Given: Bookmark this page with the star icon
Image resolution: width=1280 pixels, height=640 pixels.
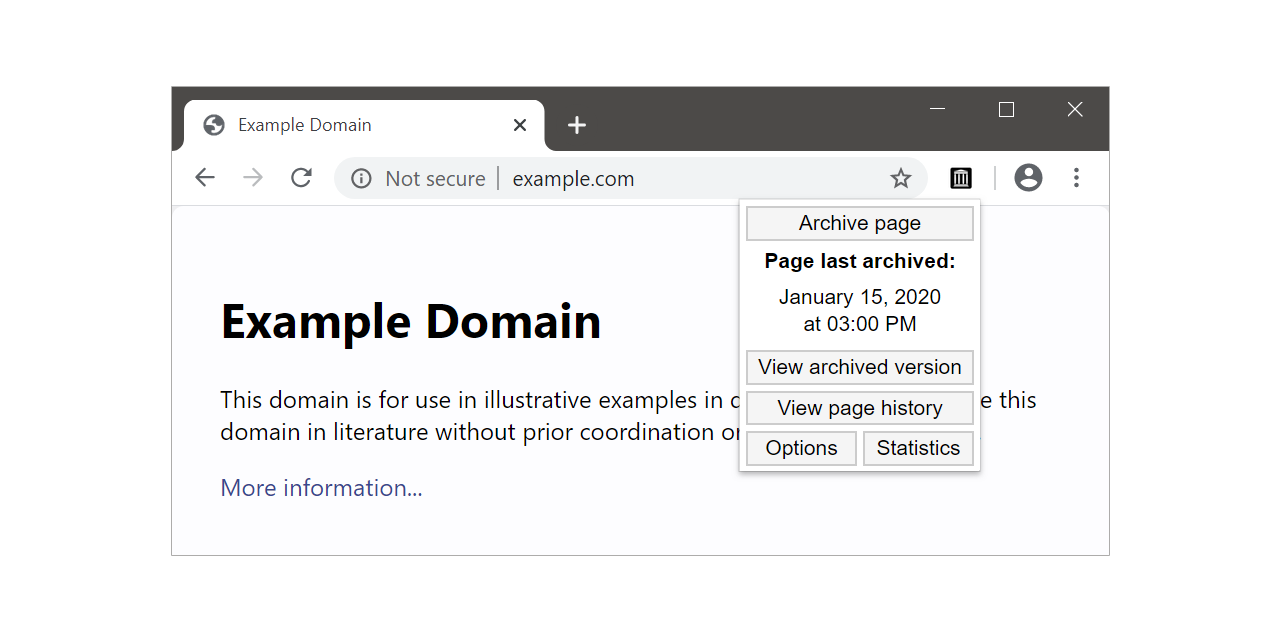Looking at the screenshot, I should pyautogui.click(x=901, y=178).
